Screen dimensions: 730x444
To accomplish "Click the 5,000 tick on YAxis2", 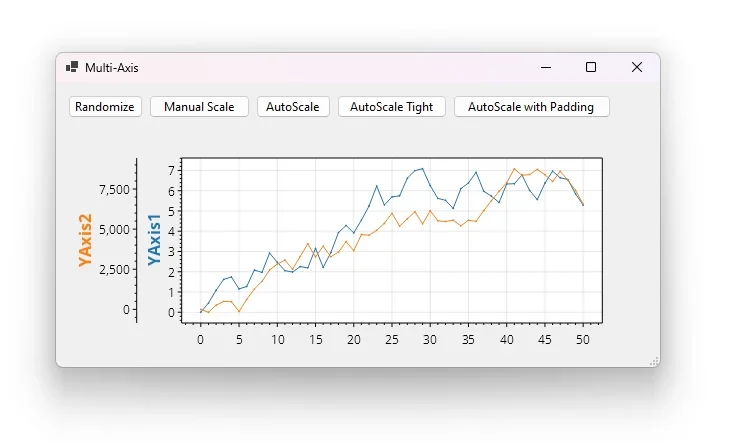I will pos(115,230).
